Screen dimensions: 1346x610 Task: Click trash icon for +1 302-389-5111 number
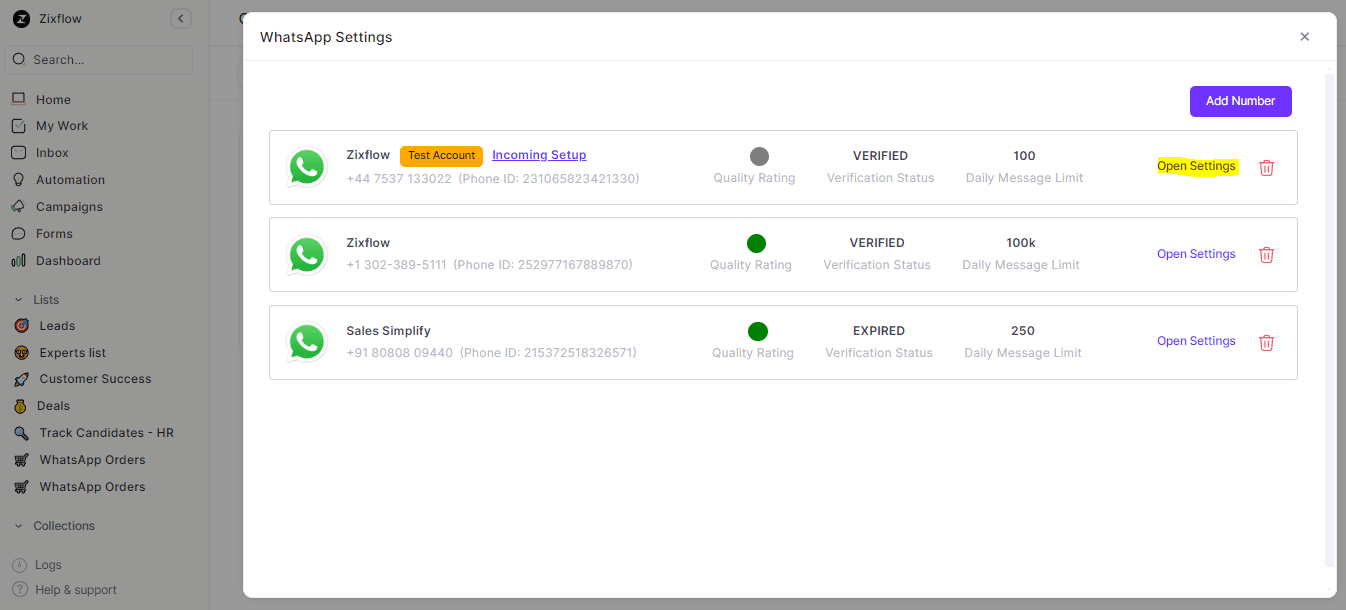coord(1266,255)
